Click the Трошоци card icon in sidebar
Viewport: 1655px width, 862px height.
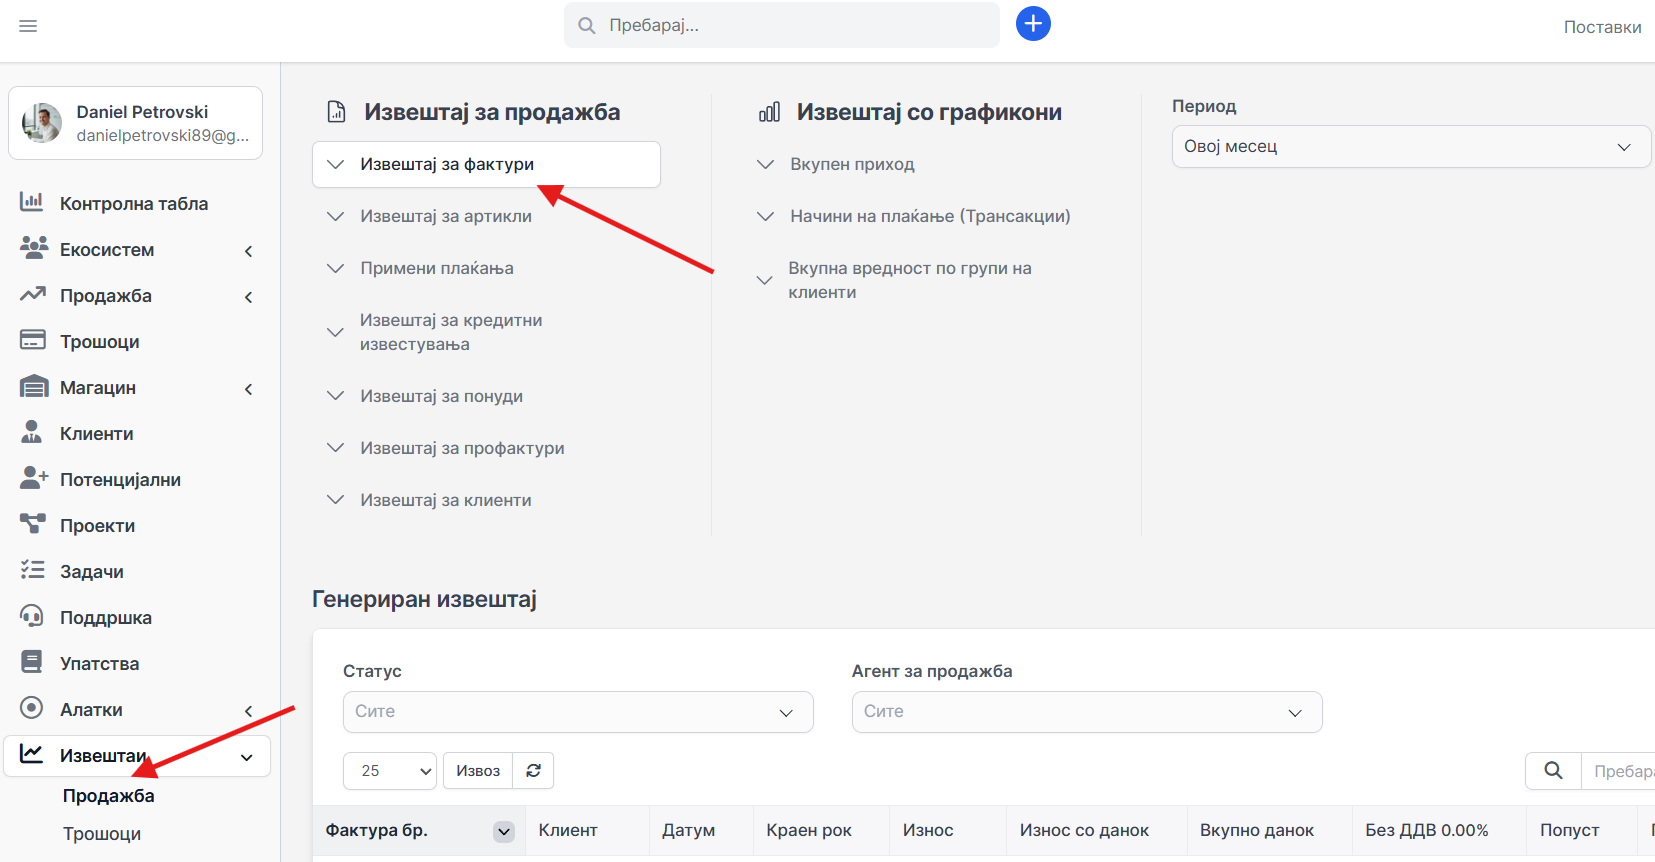32,341
